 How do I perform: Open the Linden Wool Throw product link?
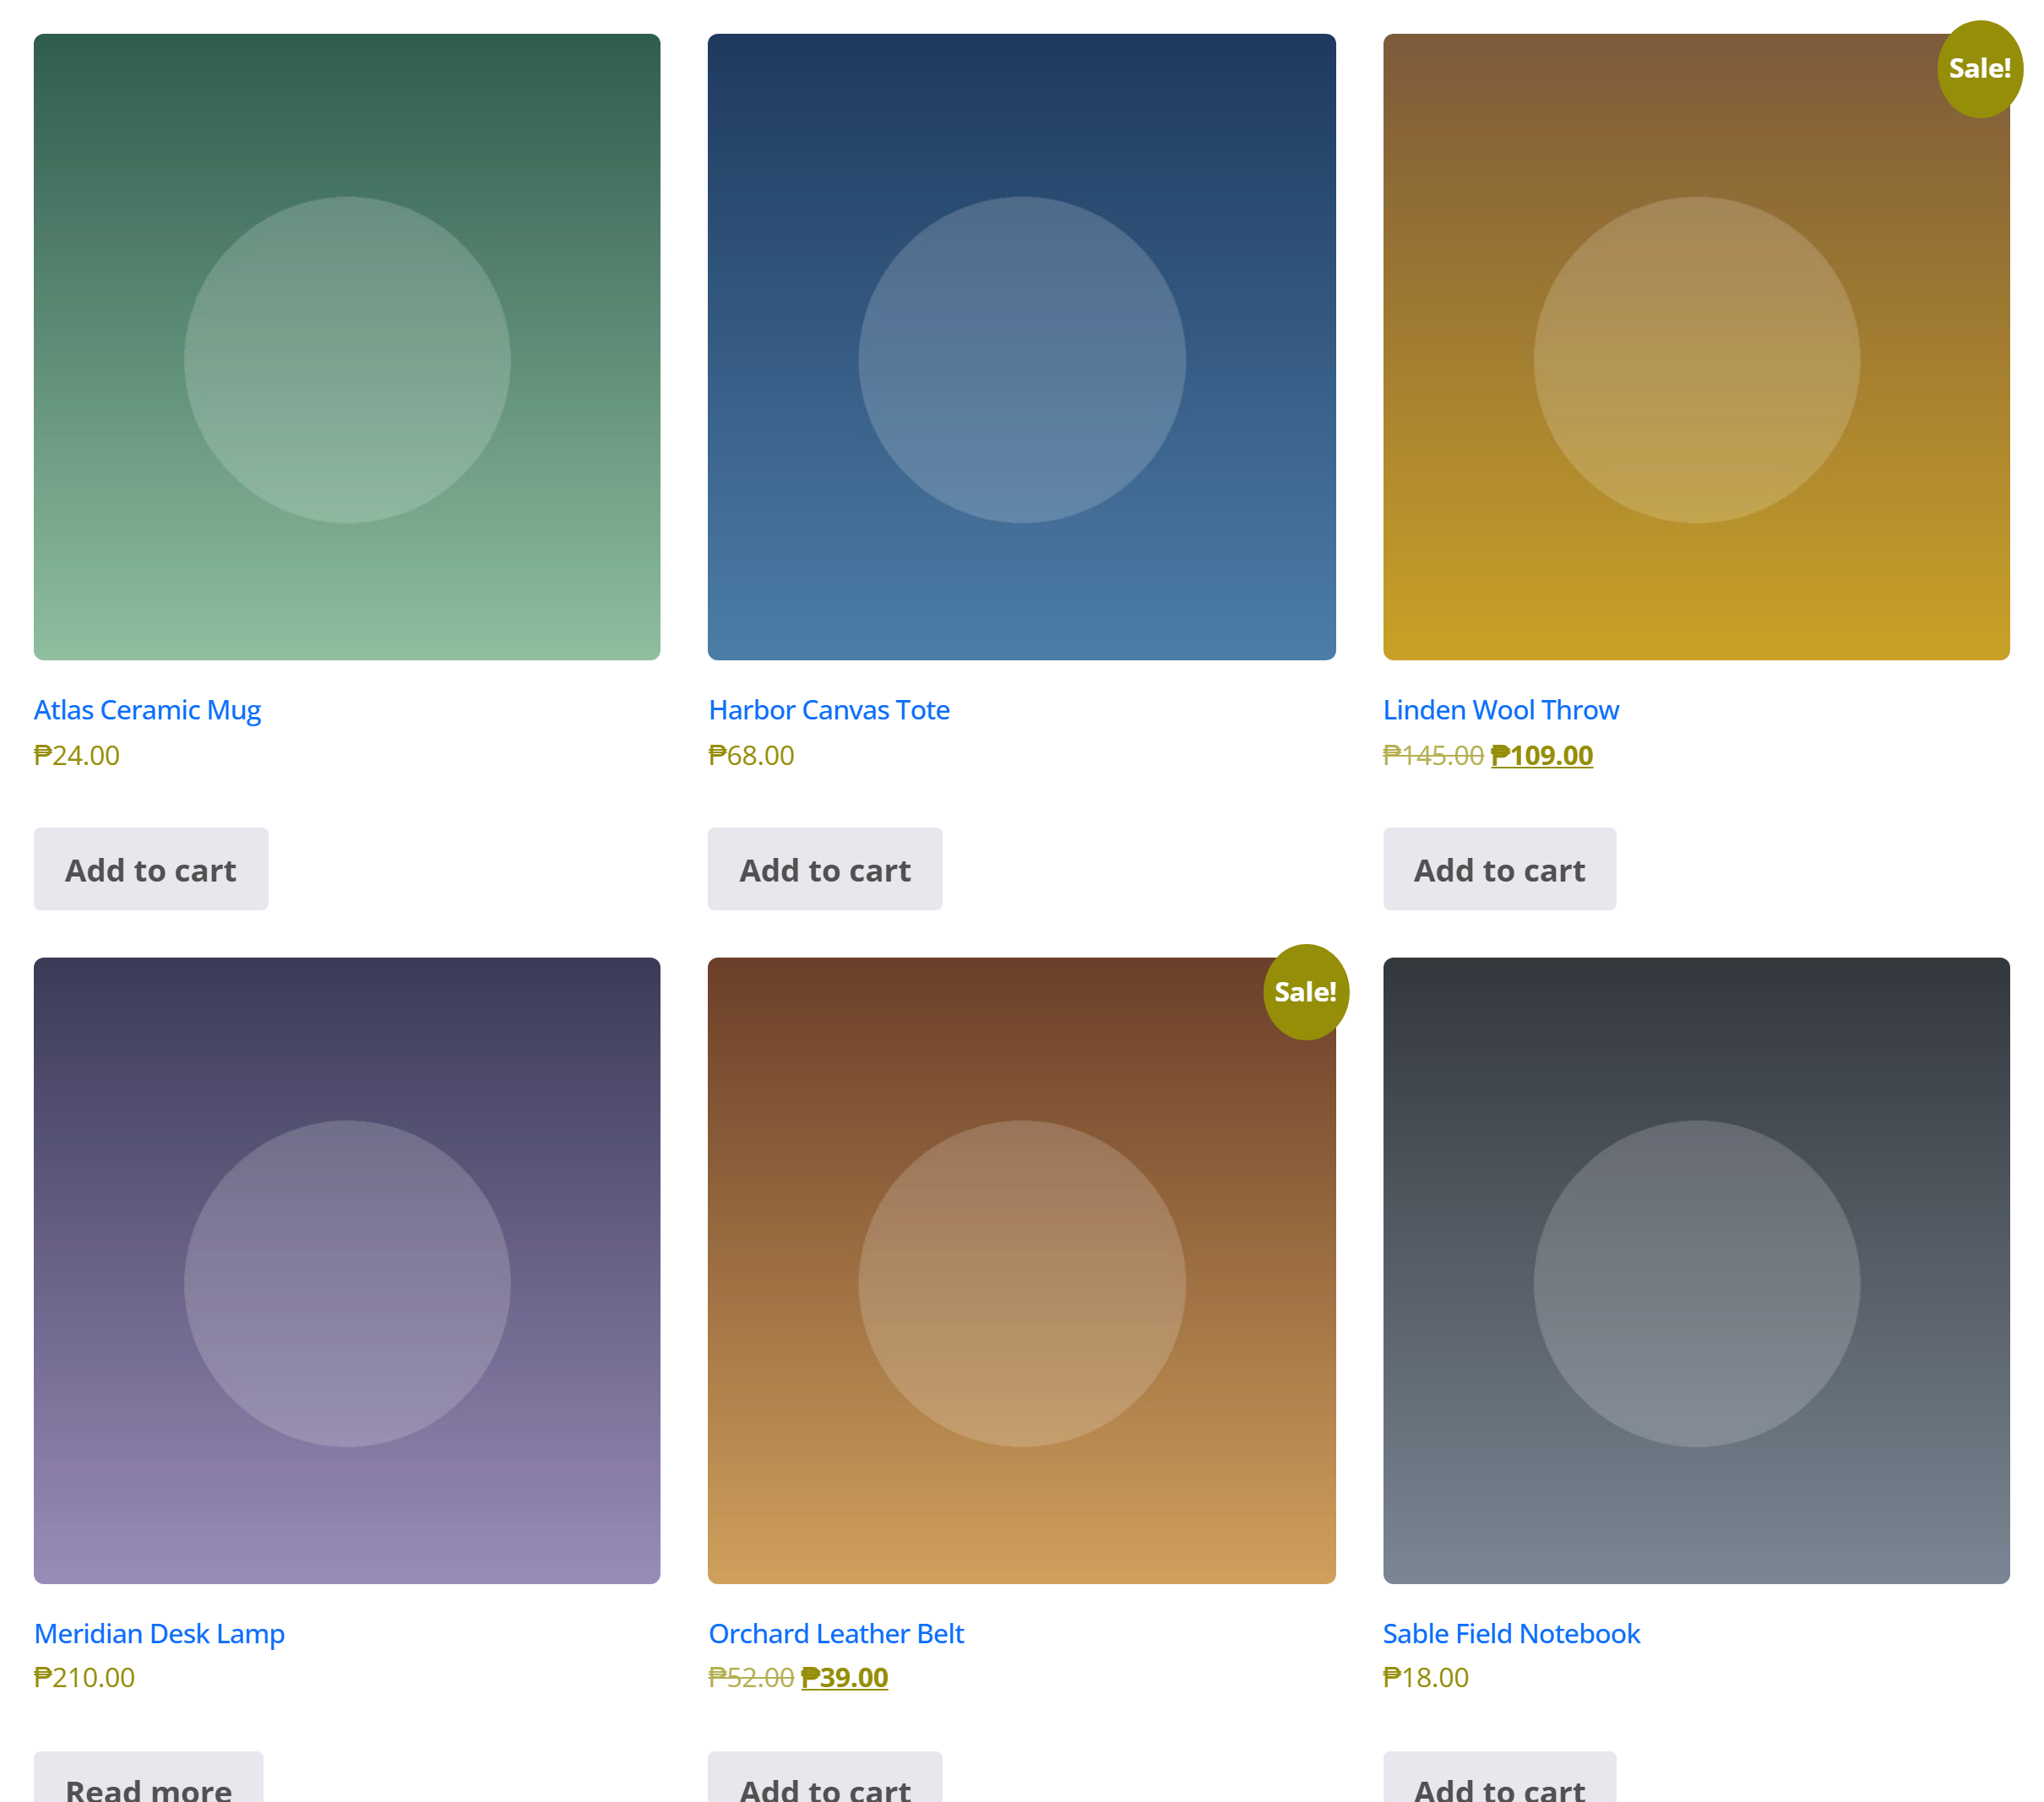(x=1500, y=710)
